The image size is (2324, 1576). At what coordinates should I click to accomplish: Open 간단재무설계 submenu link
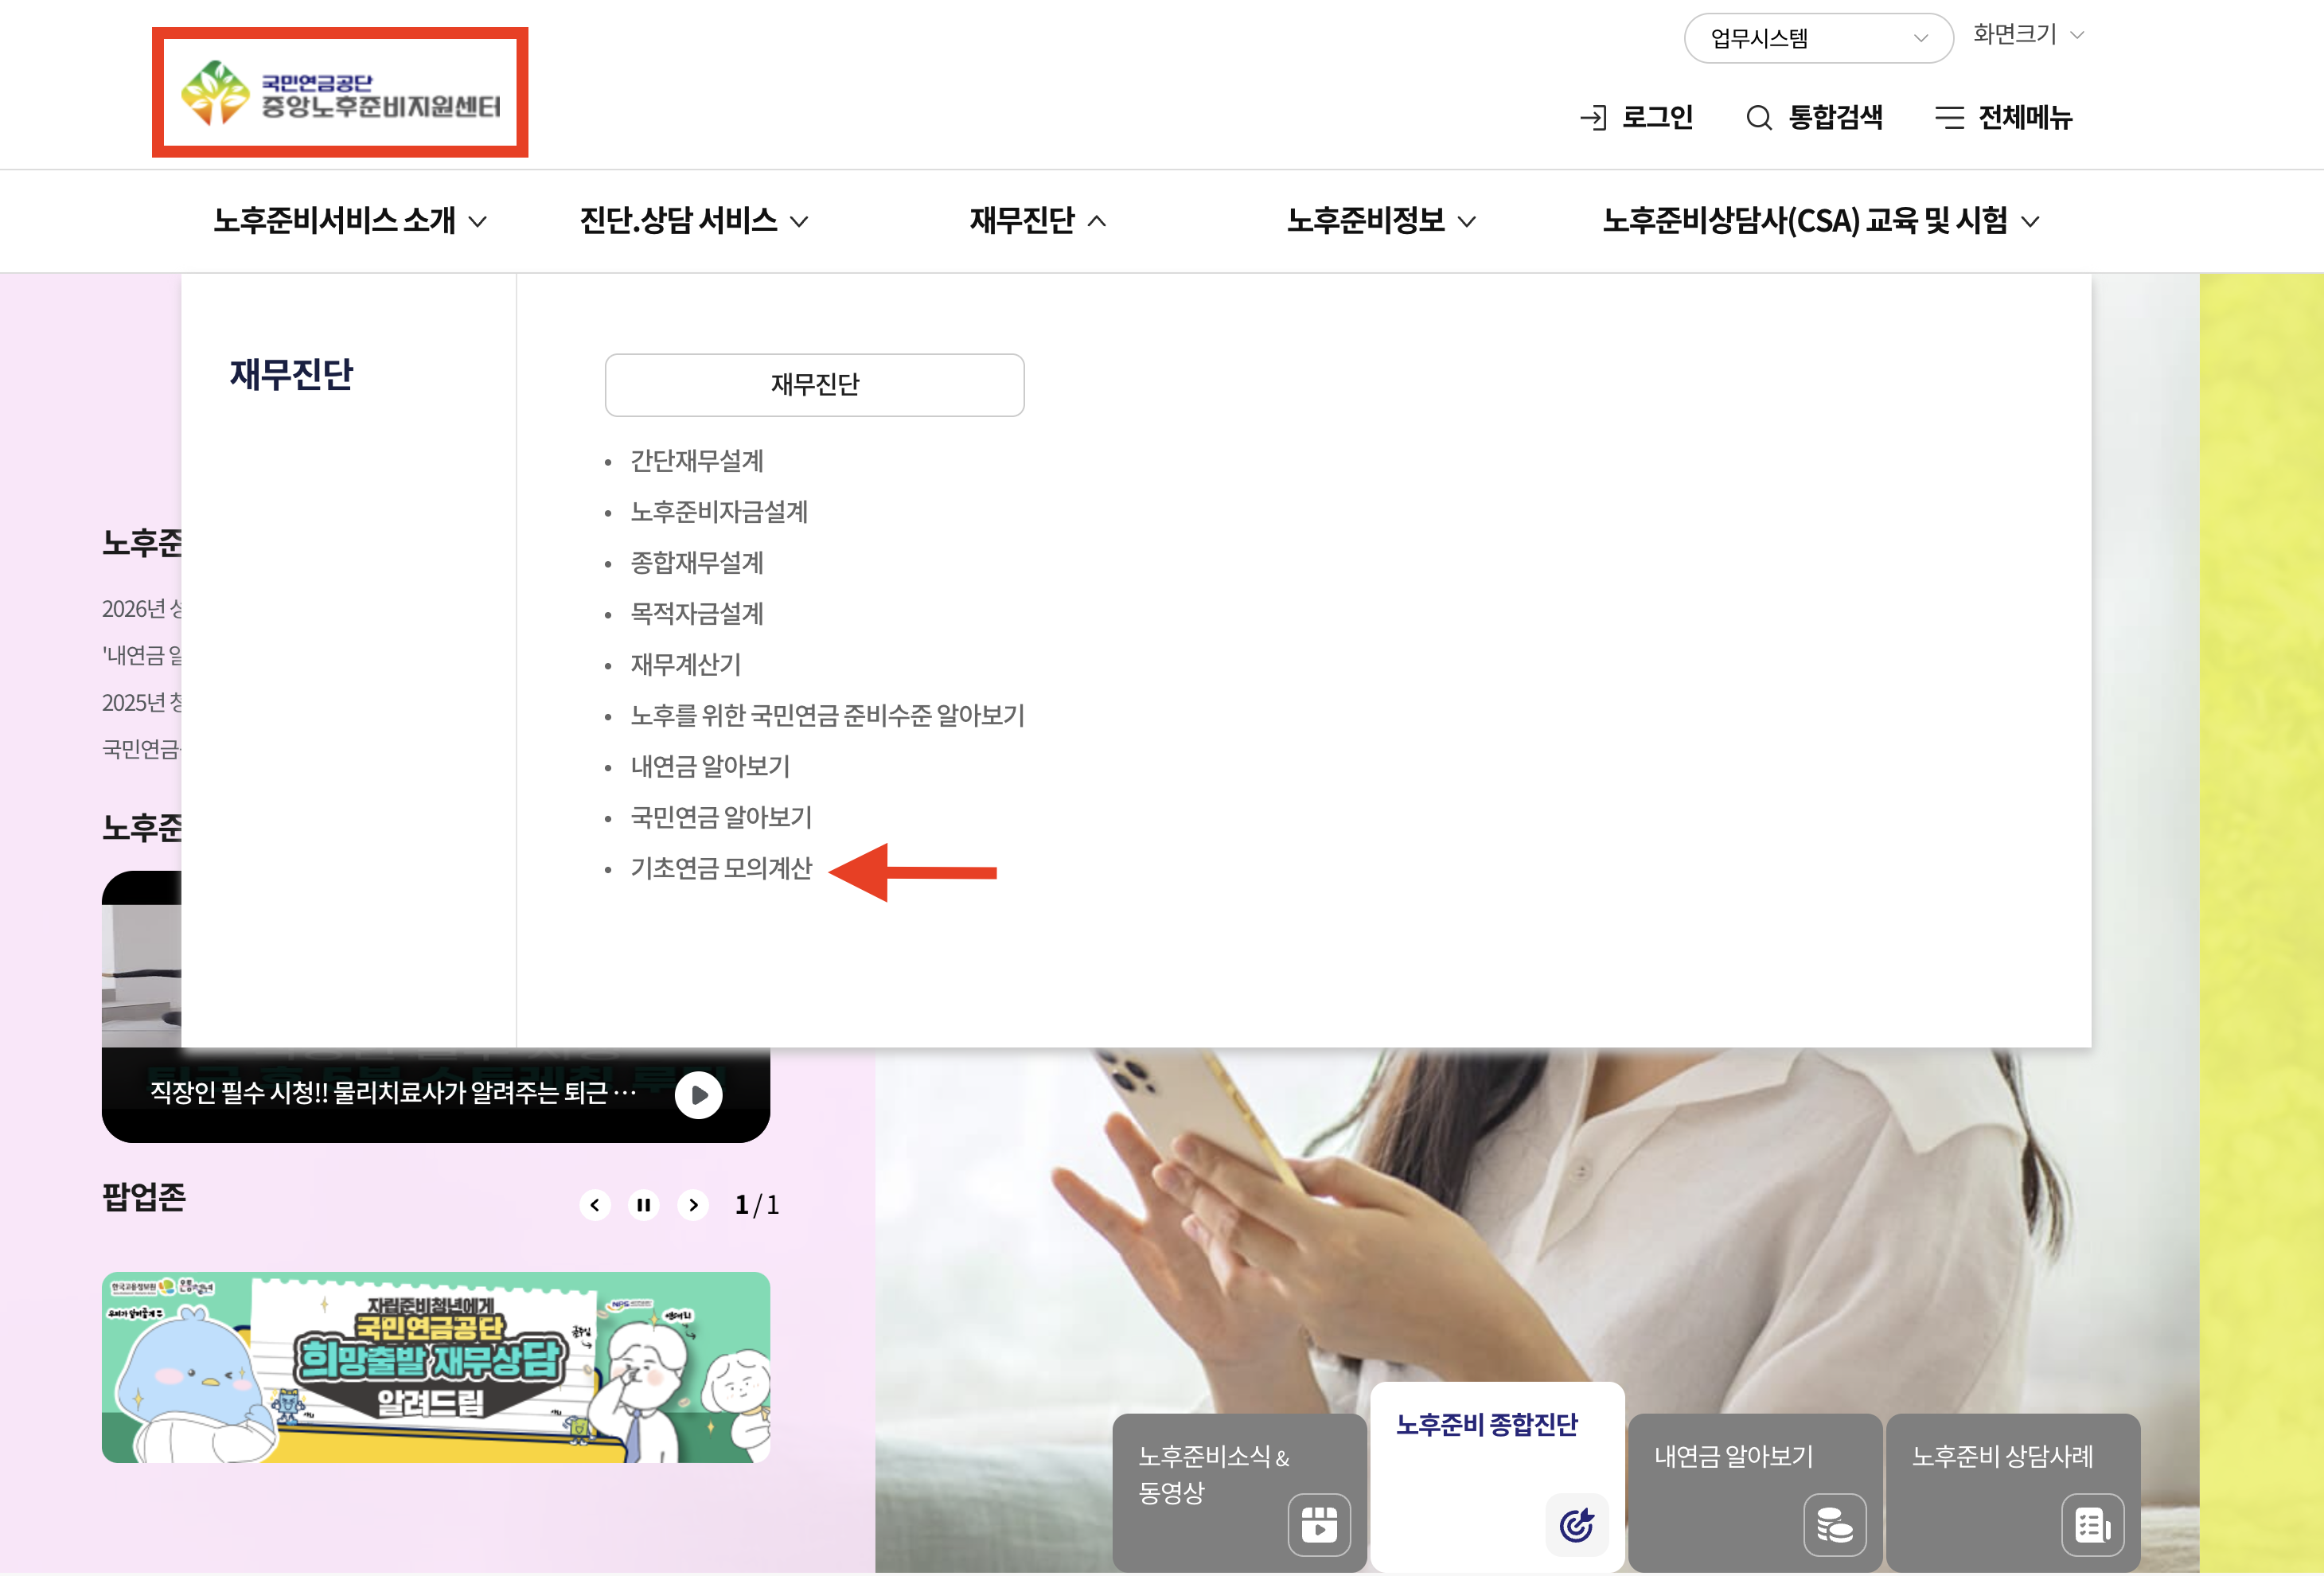pyautogui.click(x=697, y=461)
